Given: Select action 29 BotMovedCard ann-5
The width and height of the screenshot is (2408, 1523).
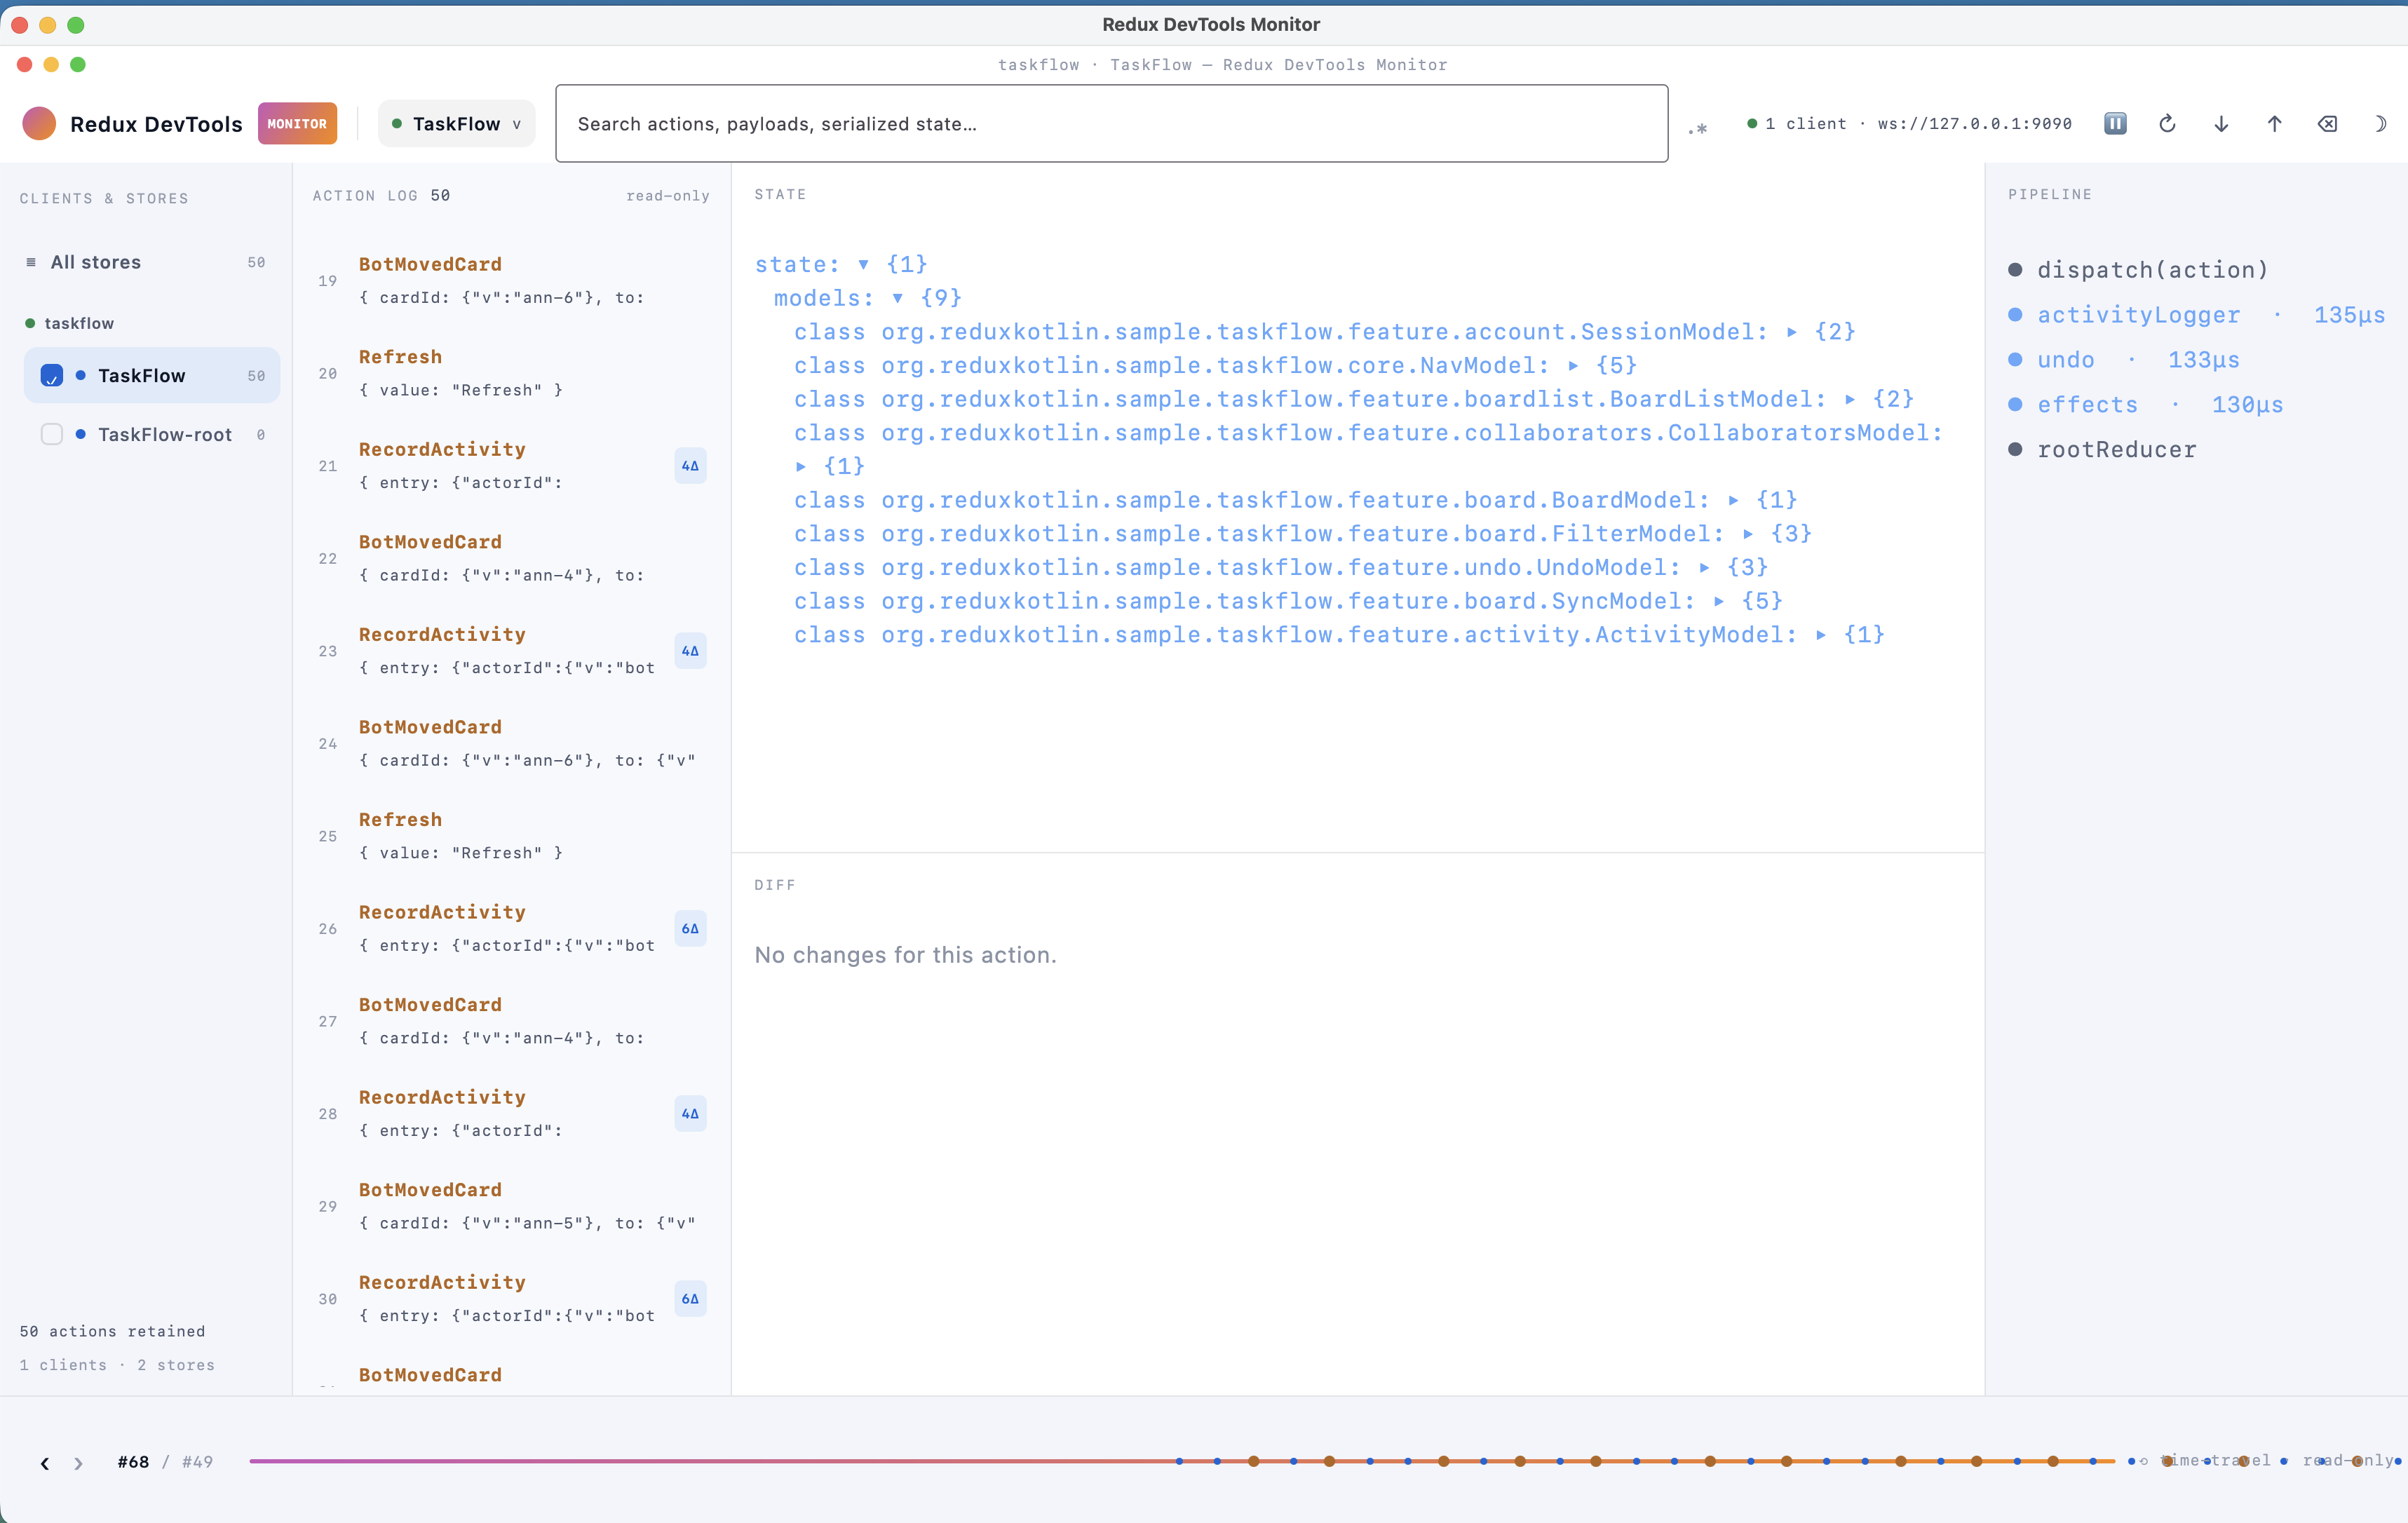Looking at the screenshot, I should tap(512, 1206).
